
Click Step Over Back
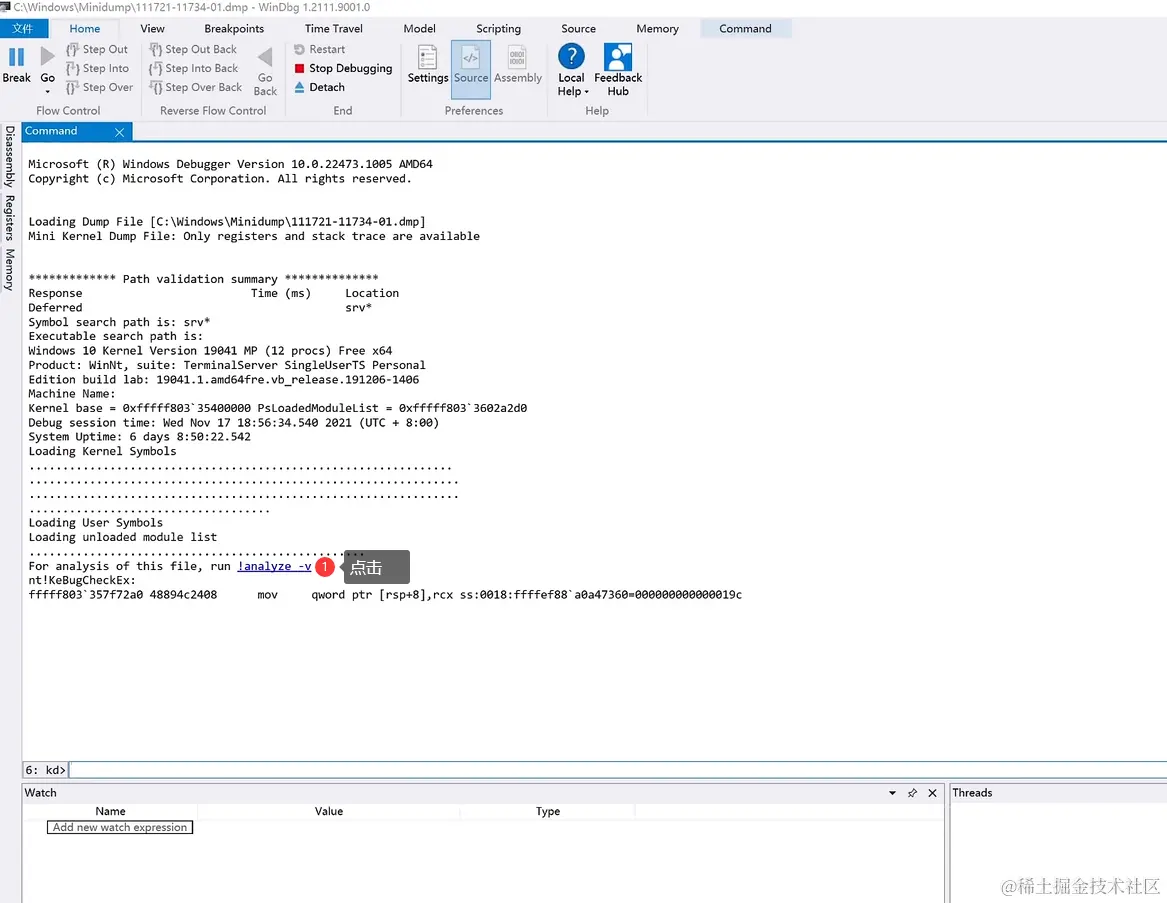point(196,87)
